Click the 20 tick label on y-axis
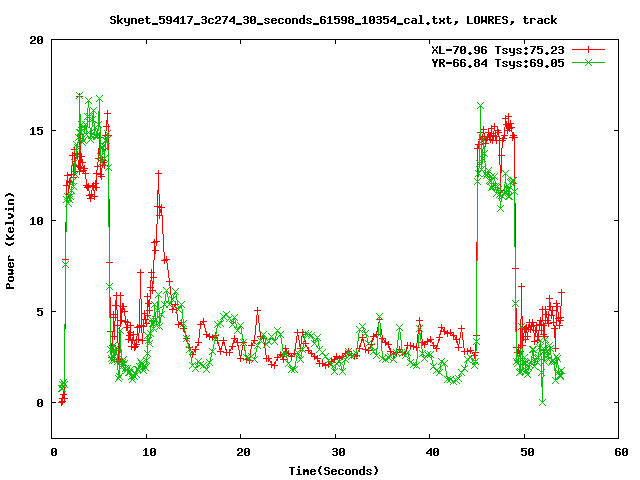Image resolution: width=640 pixels, height=480 pixels. (36, 40)
